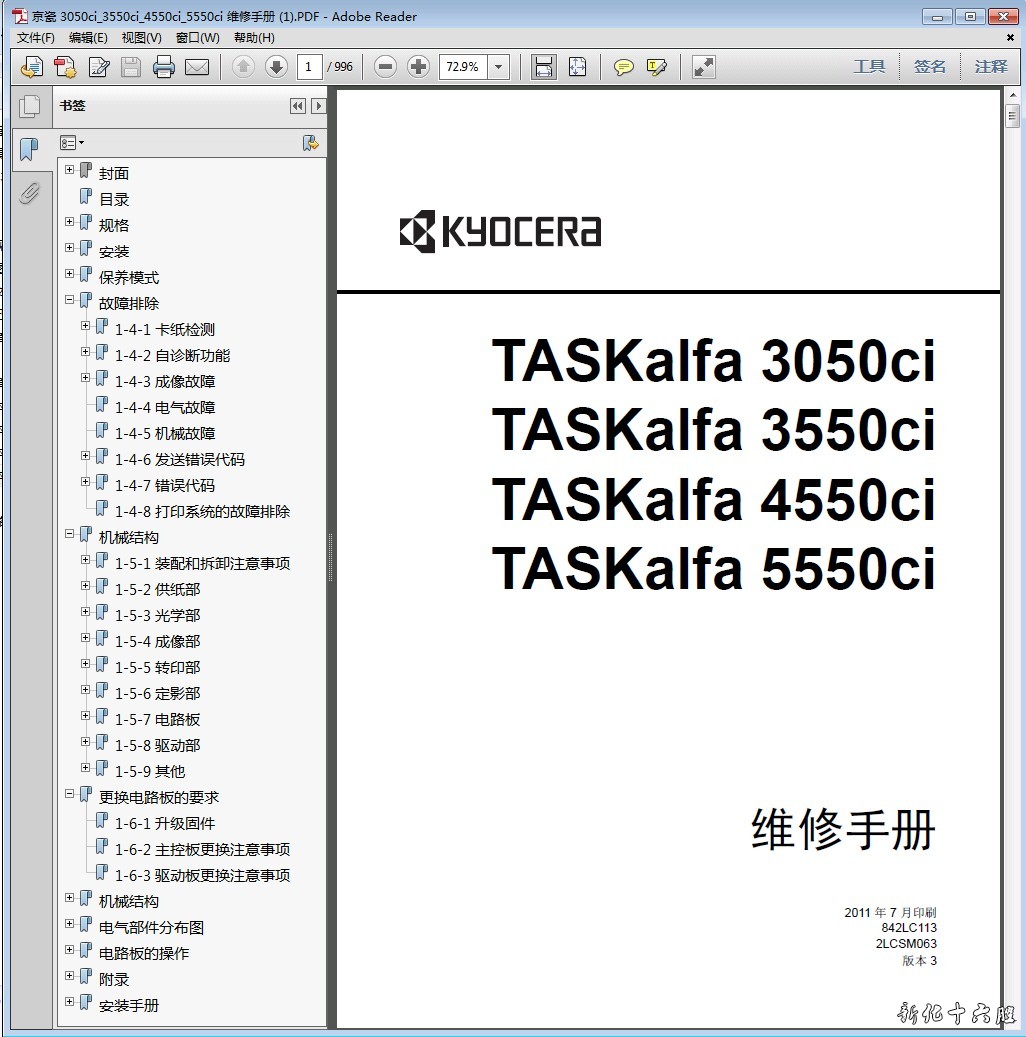Collapse the 故障排除 bookmark section

[x=70, y=301]
